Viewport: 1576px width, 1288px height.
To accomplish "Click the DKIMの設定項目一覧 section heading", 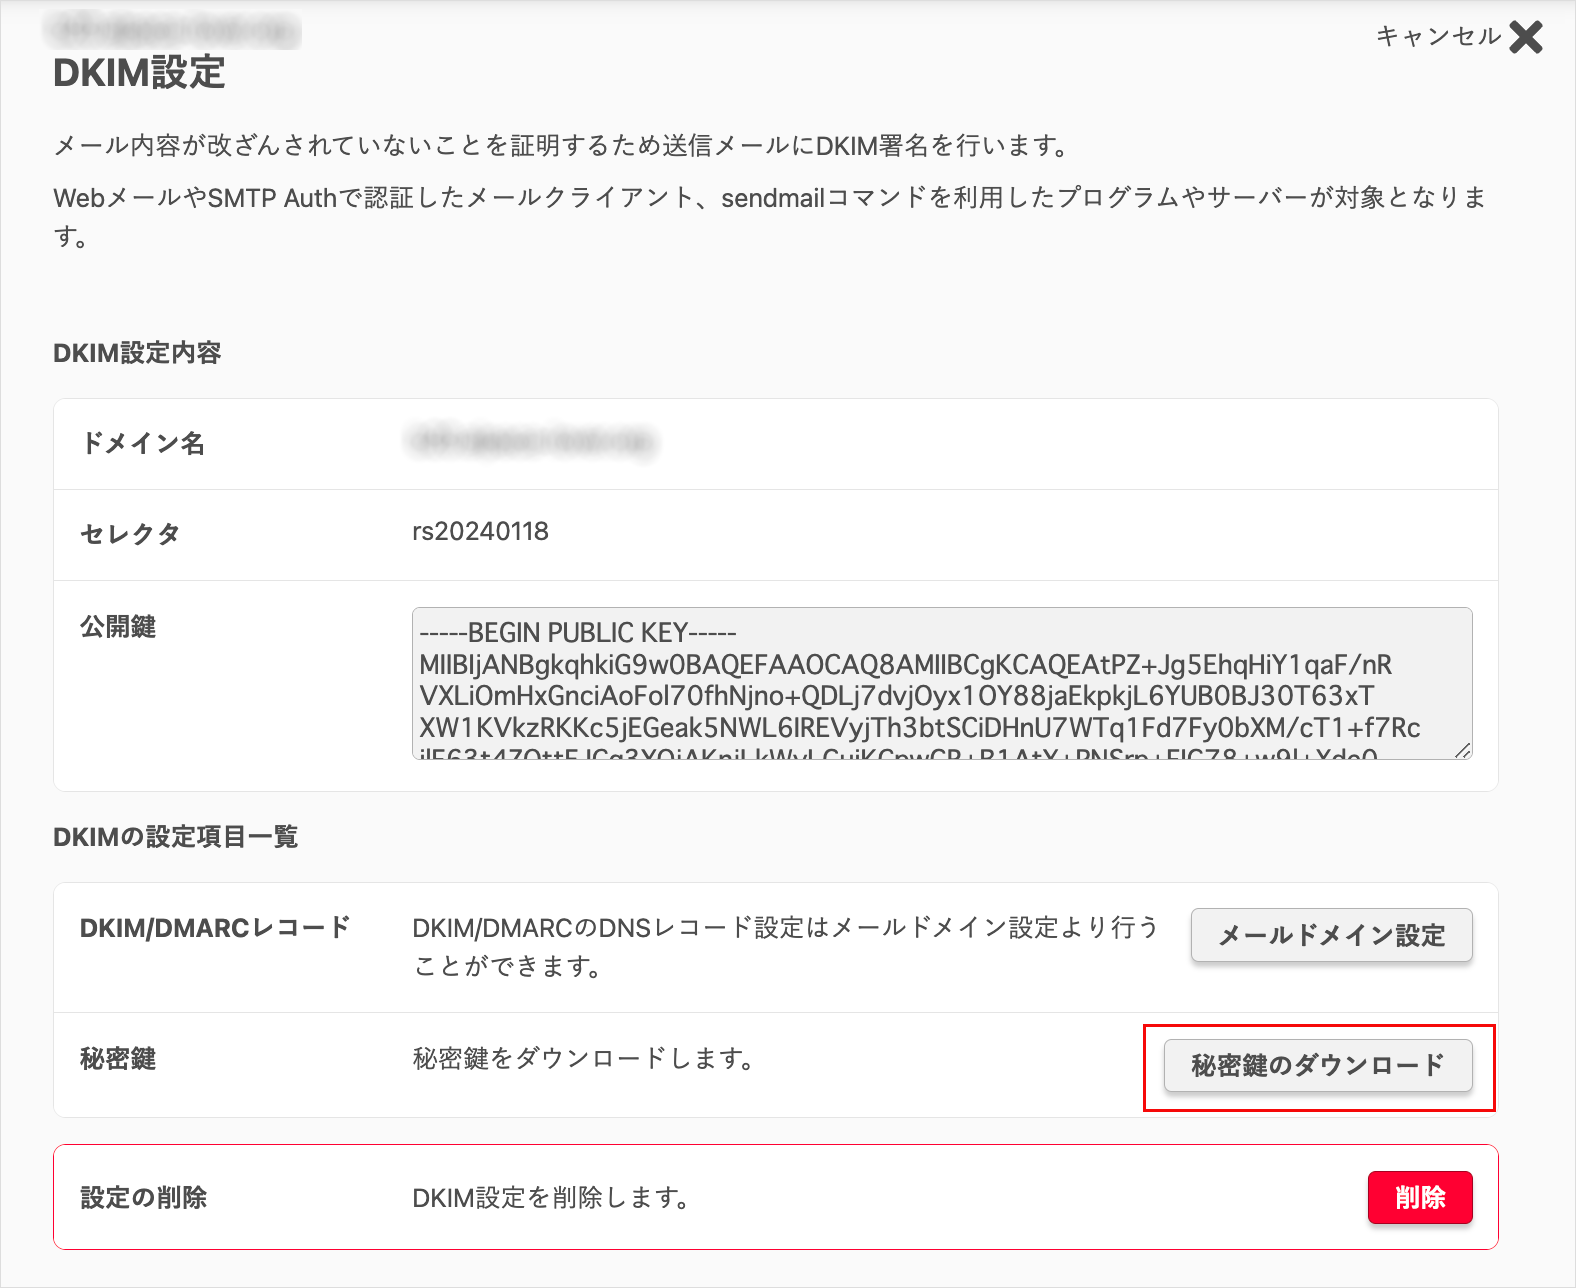I will click(x=175, y=837).
